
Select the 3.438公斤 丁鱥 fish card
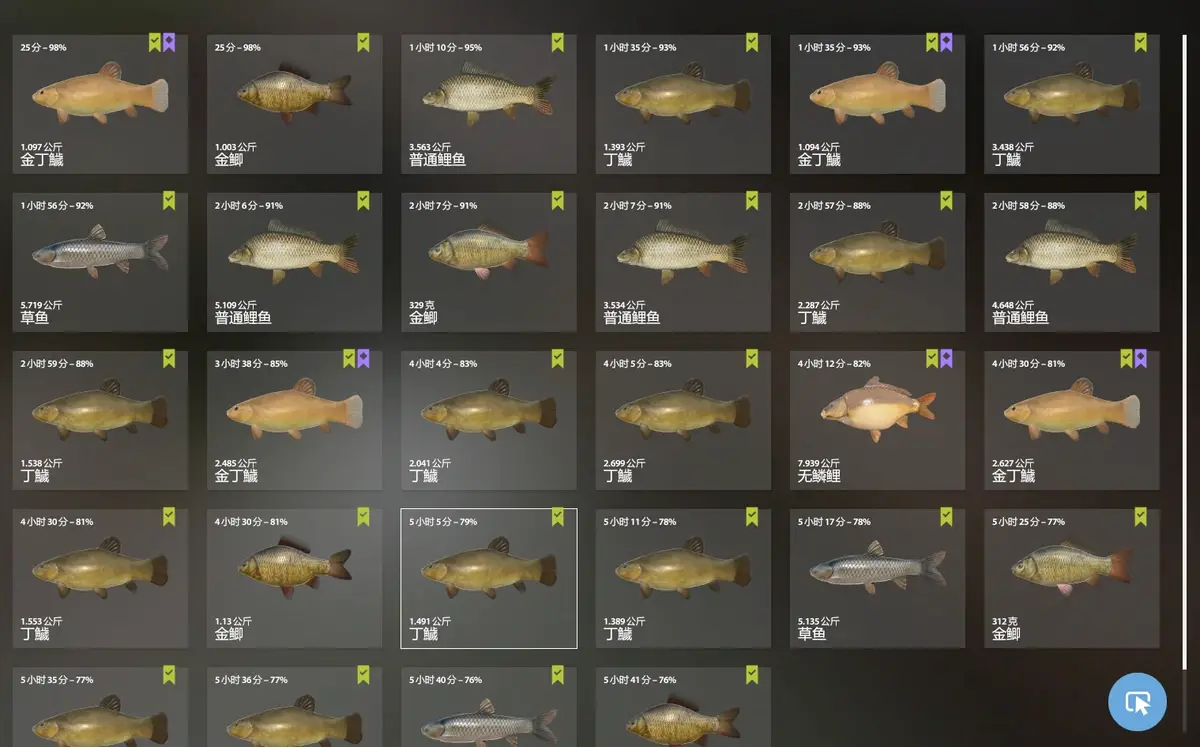(x=1072, y=104)
